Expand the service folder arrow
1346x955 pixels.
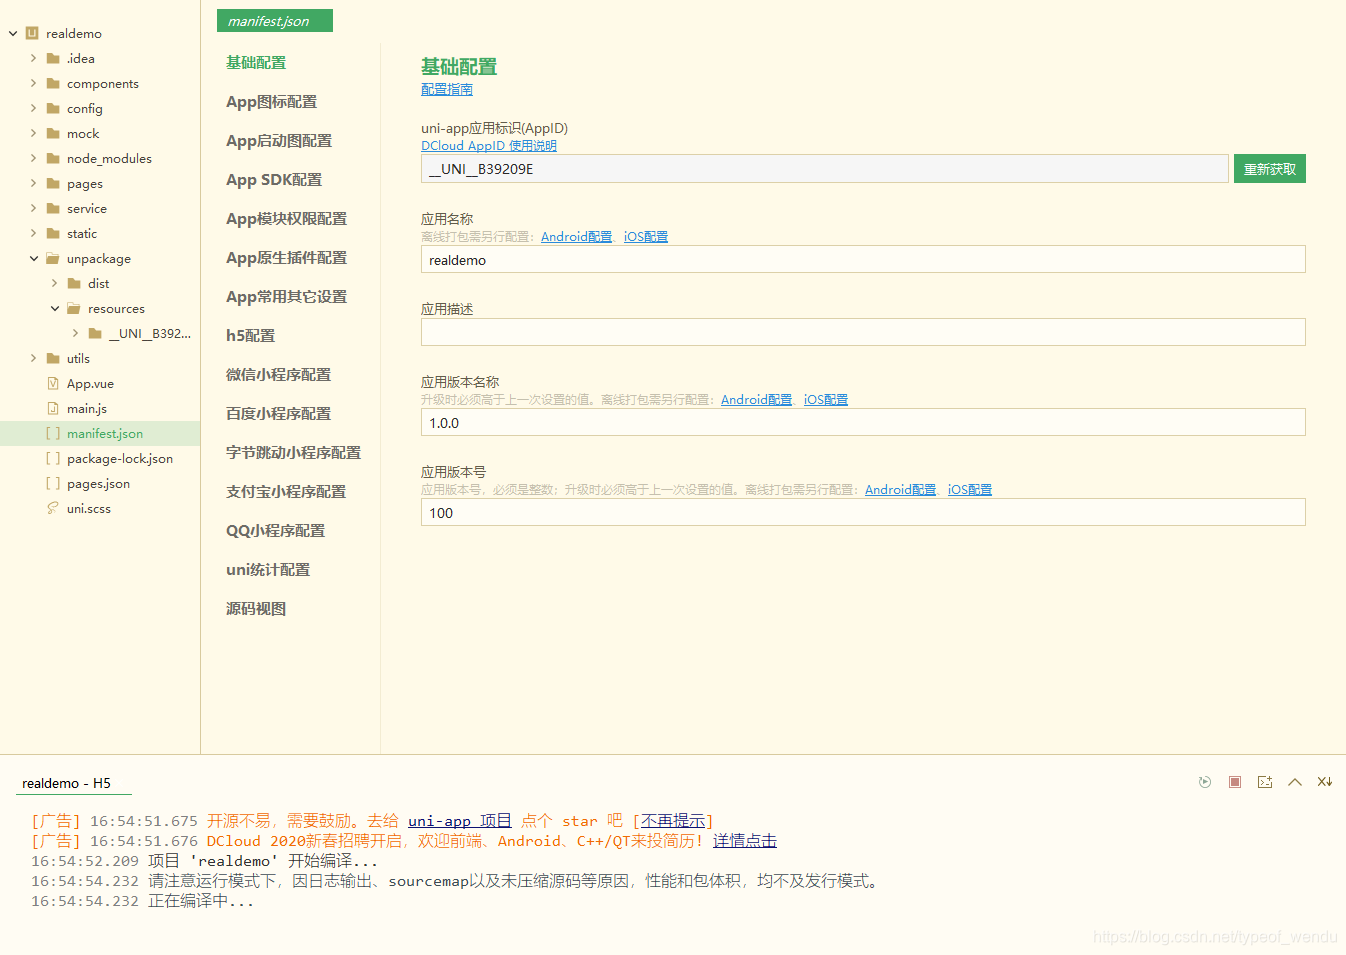pyautogui.click(x=33, y=208)
